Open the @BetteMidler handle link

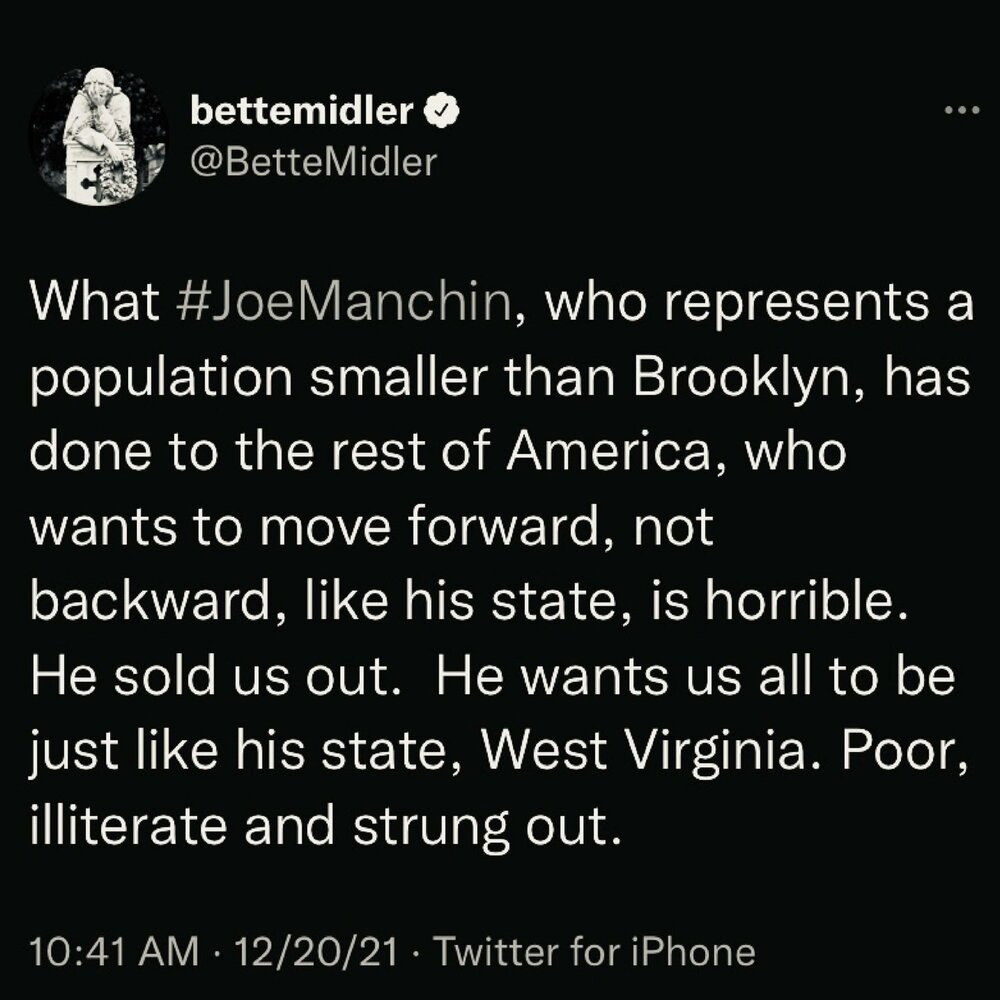click(313, 160)
